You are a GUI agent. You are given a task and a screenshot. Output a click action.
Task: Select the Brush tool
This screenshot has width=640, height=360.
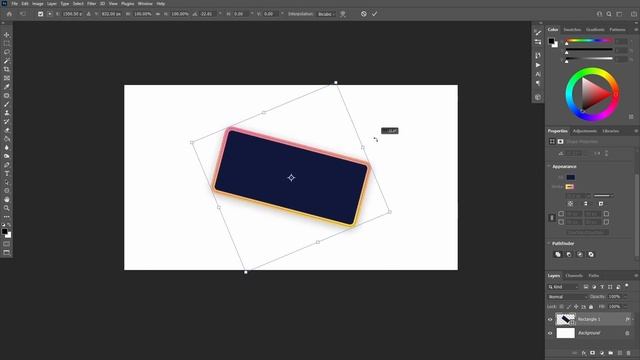pos(7,104)
